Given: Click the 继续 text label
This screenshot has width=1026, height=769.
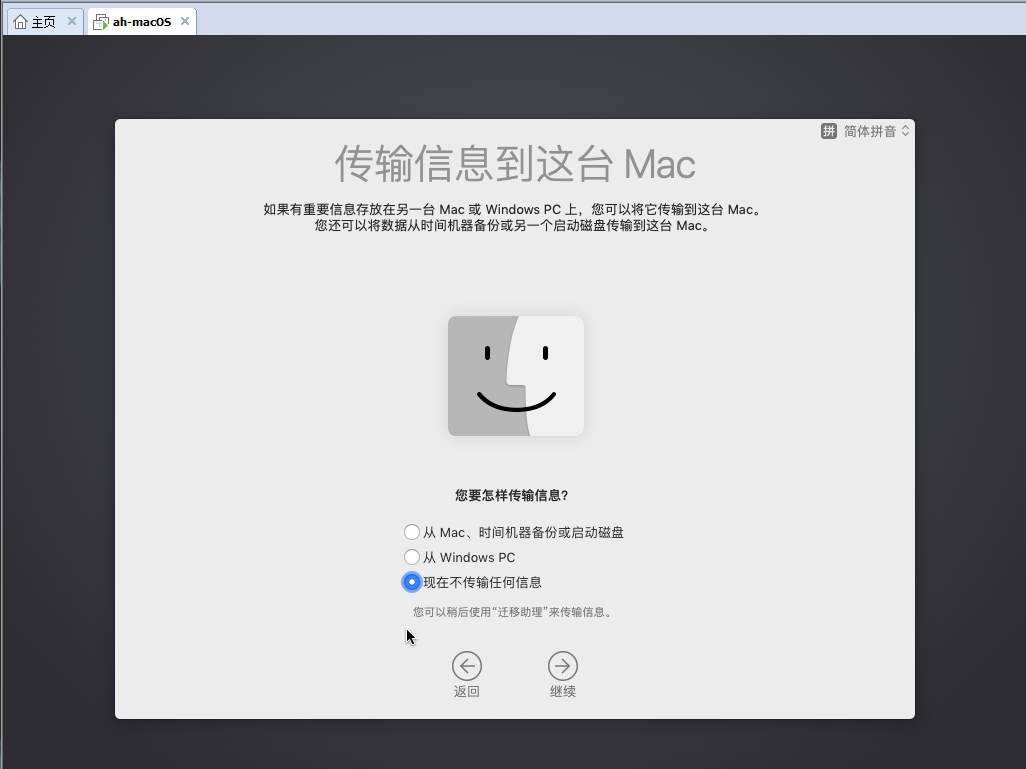Looking at the screenshot, I should point(562,691).
